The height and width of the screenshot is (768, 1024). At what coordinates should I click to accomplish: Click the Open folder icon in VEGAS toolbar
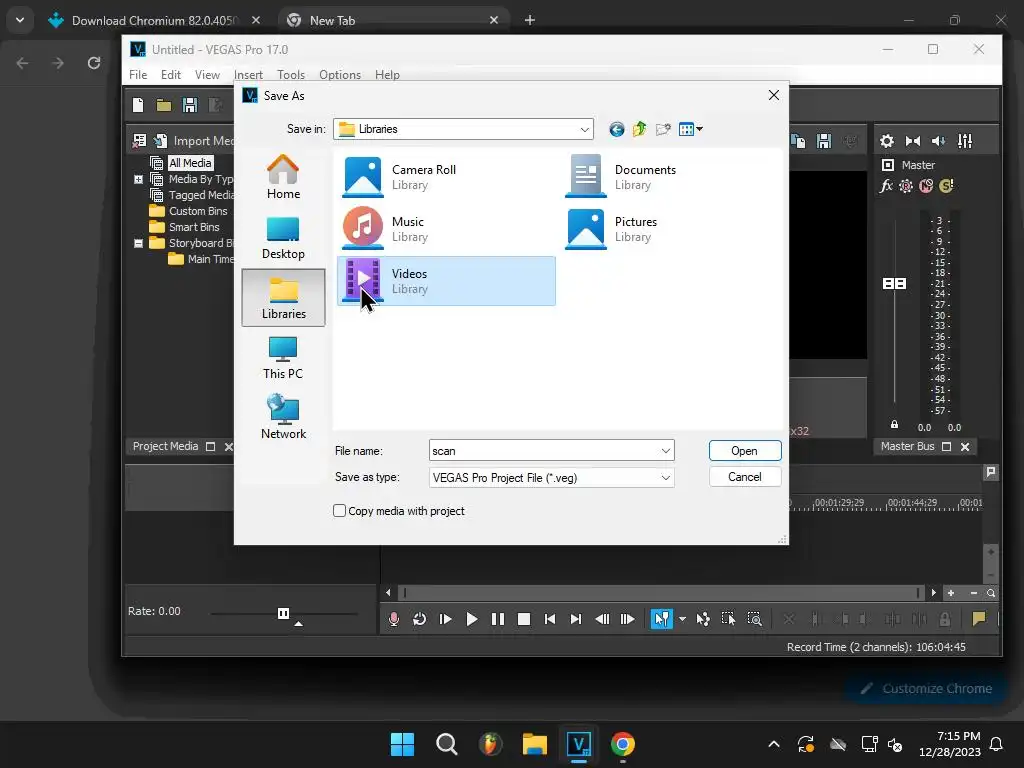coord(164,105)
